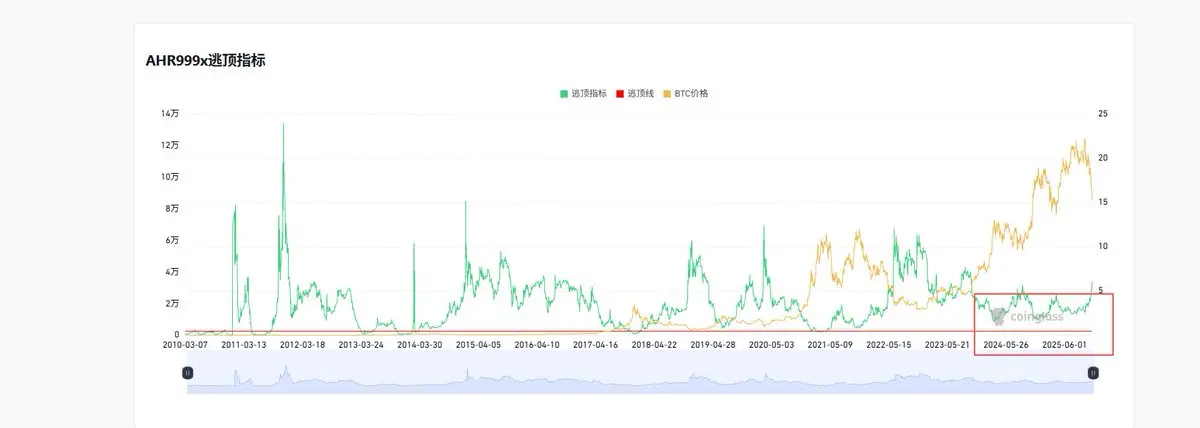Click the 2013-03-24 date label
Viewport: 1200px width, 428px height.
[362, 344]
